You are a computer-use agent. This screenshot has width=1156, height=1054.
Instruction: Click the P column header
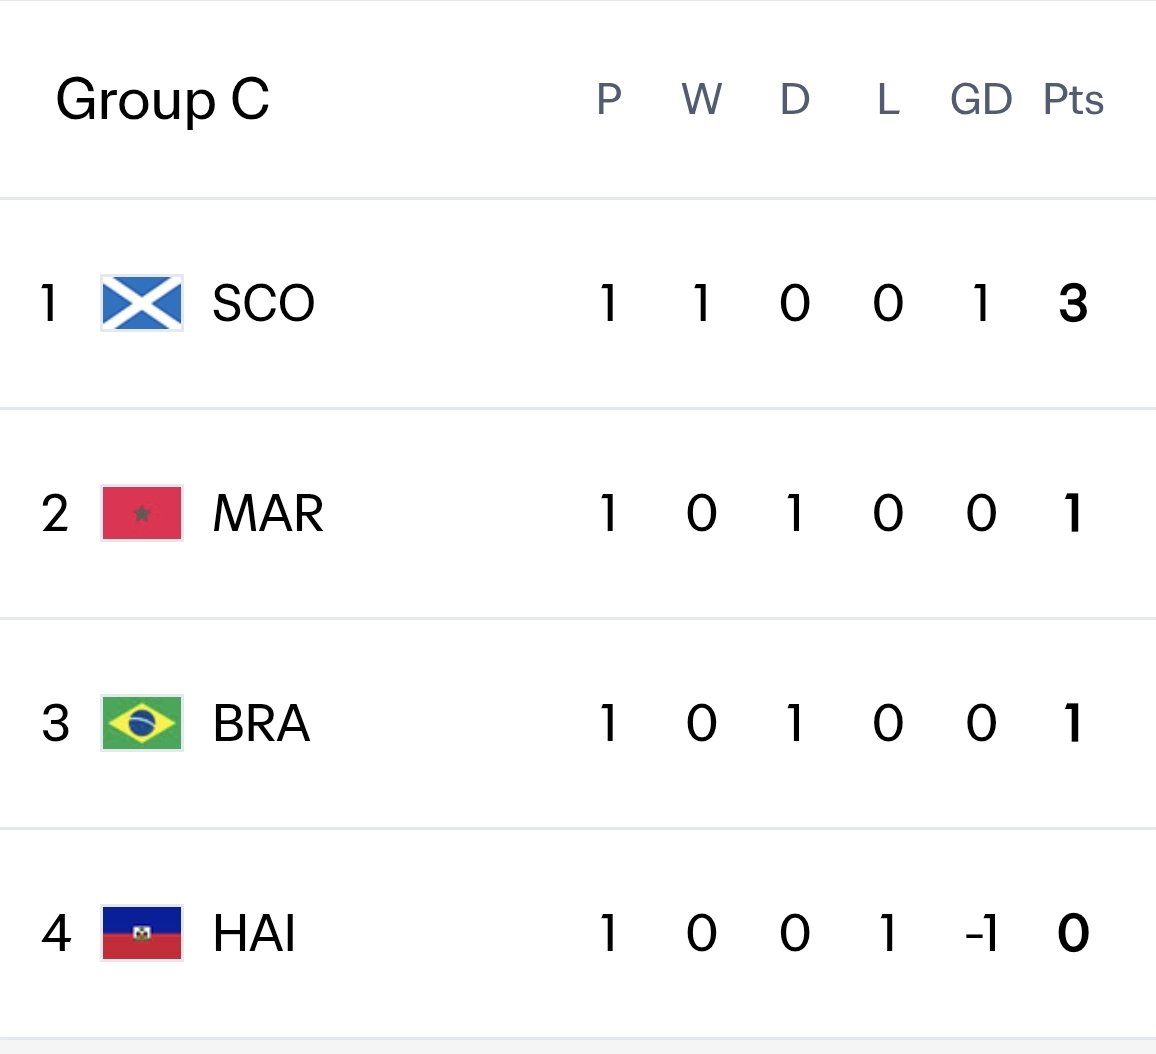609,99
